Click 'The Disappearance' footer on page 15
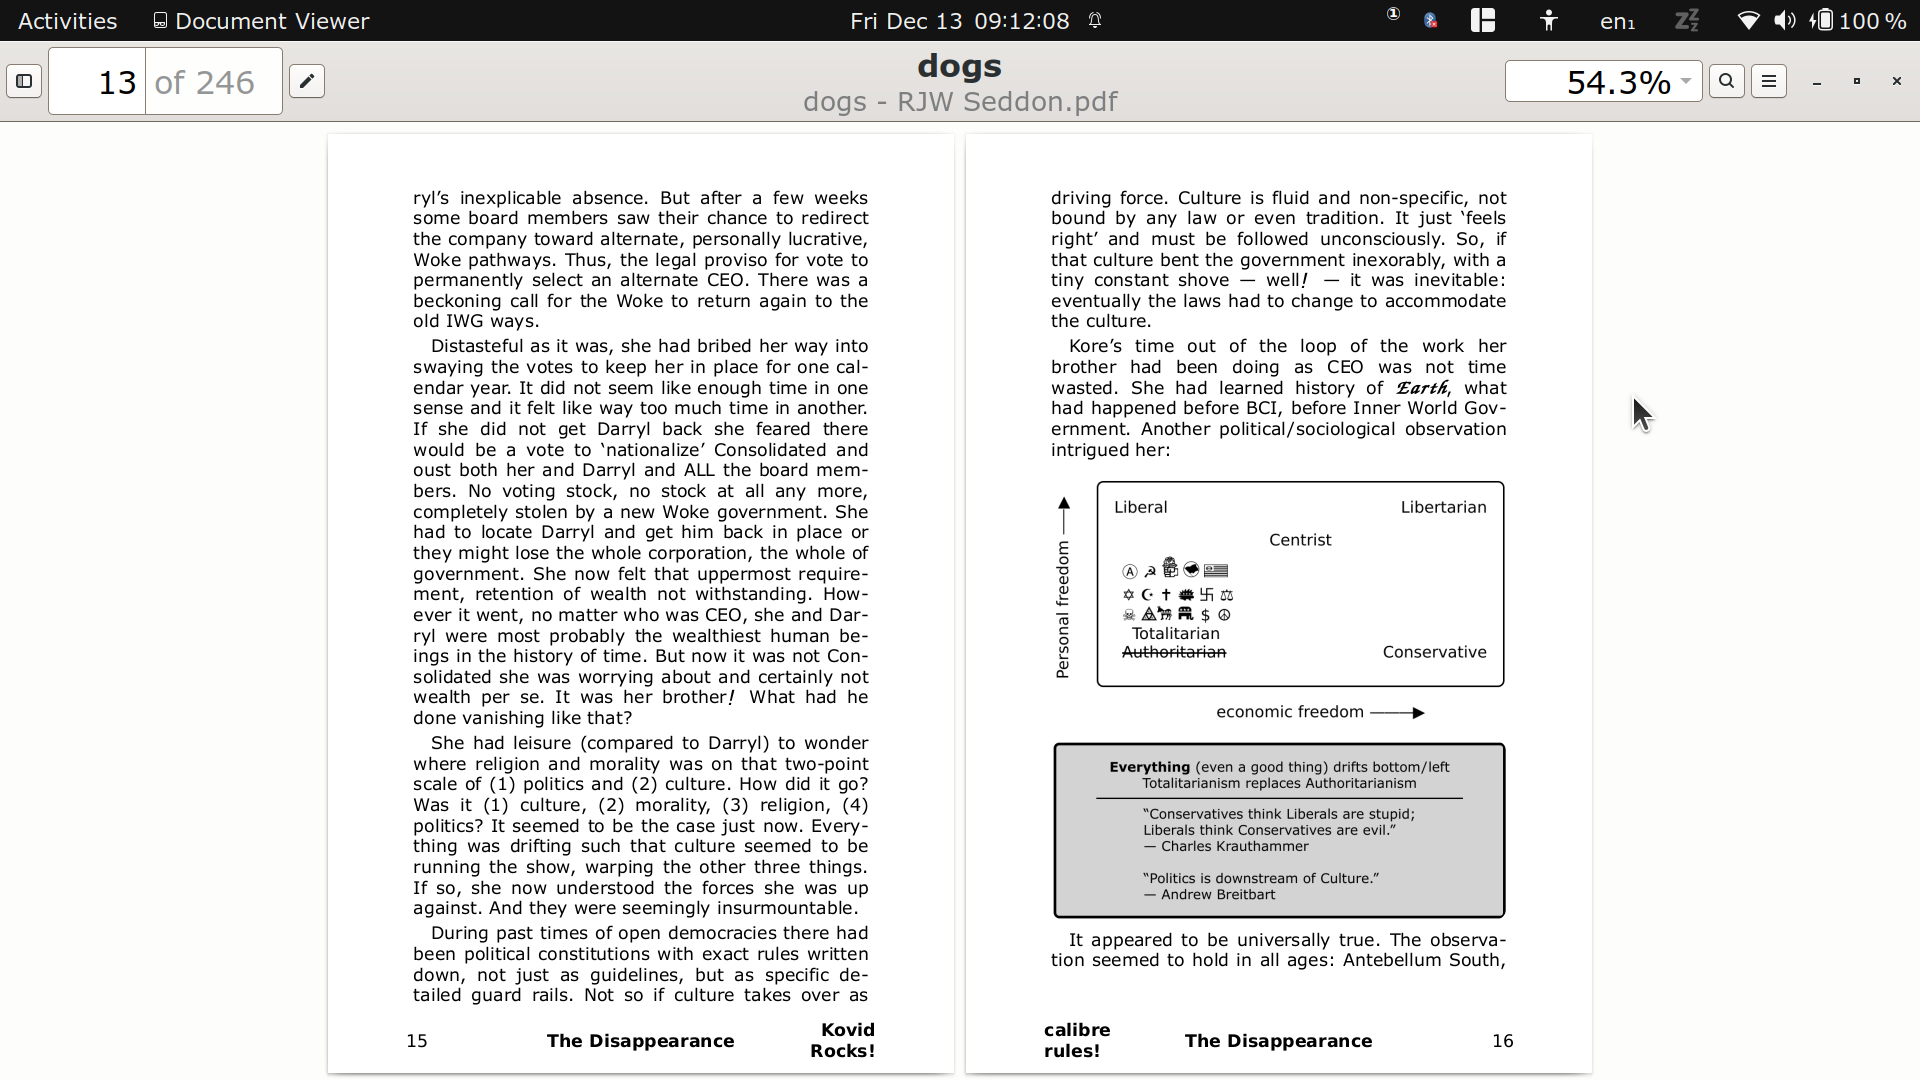This screenshot has height=1080, width=1920. pos(640,1041)
